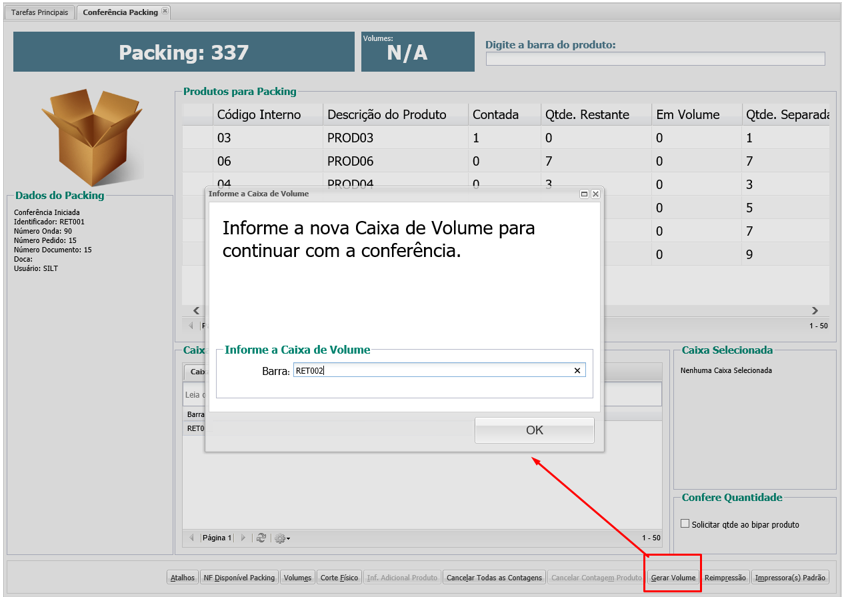Click the Corte Físico button
Image resolution: width=843 pixels, height=602 pixels.
339,578
